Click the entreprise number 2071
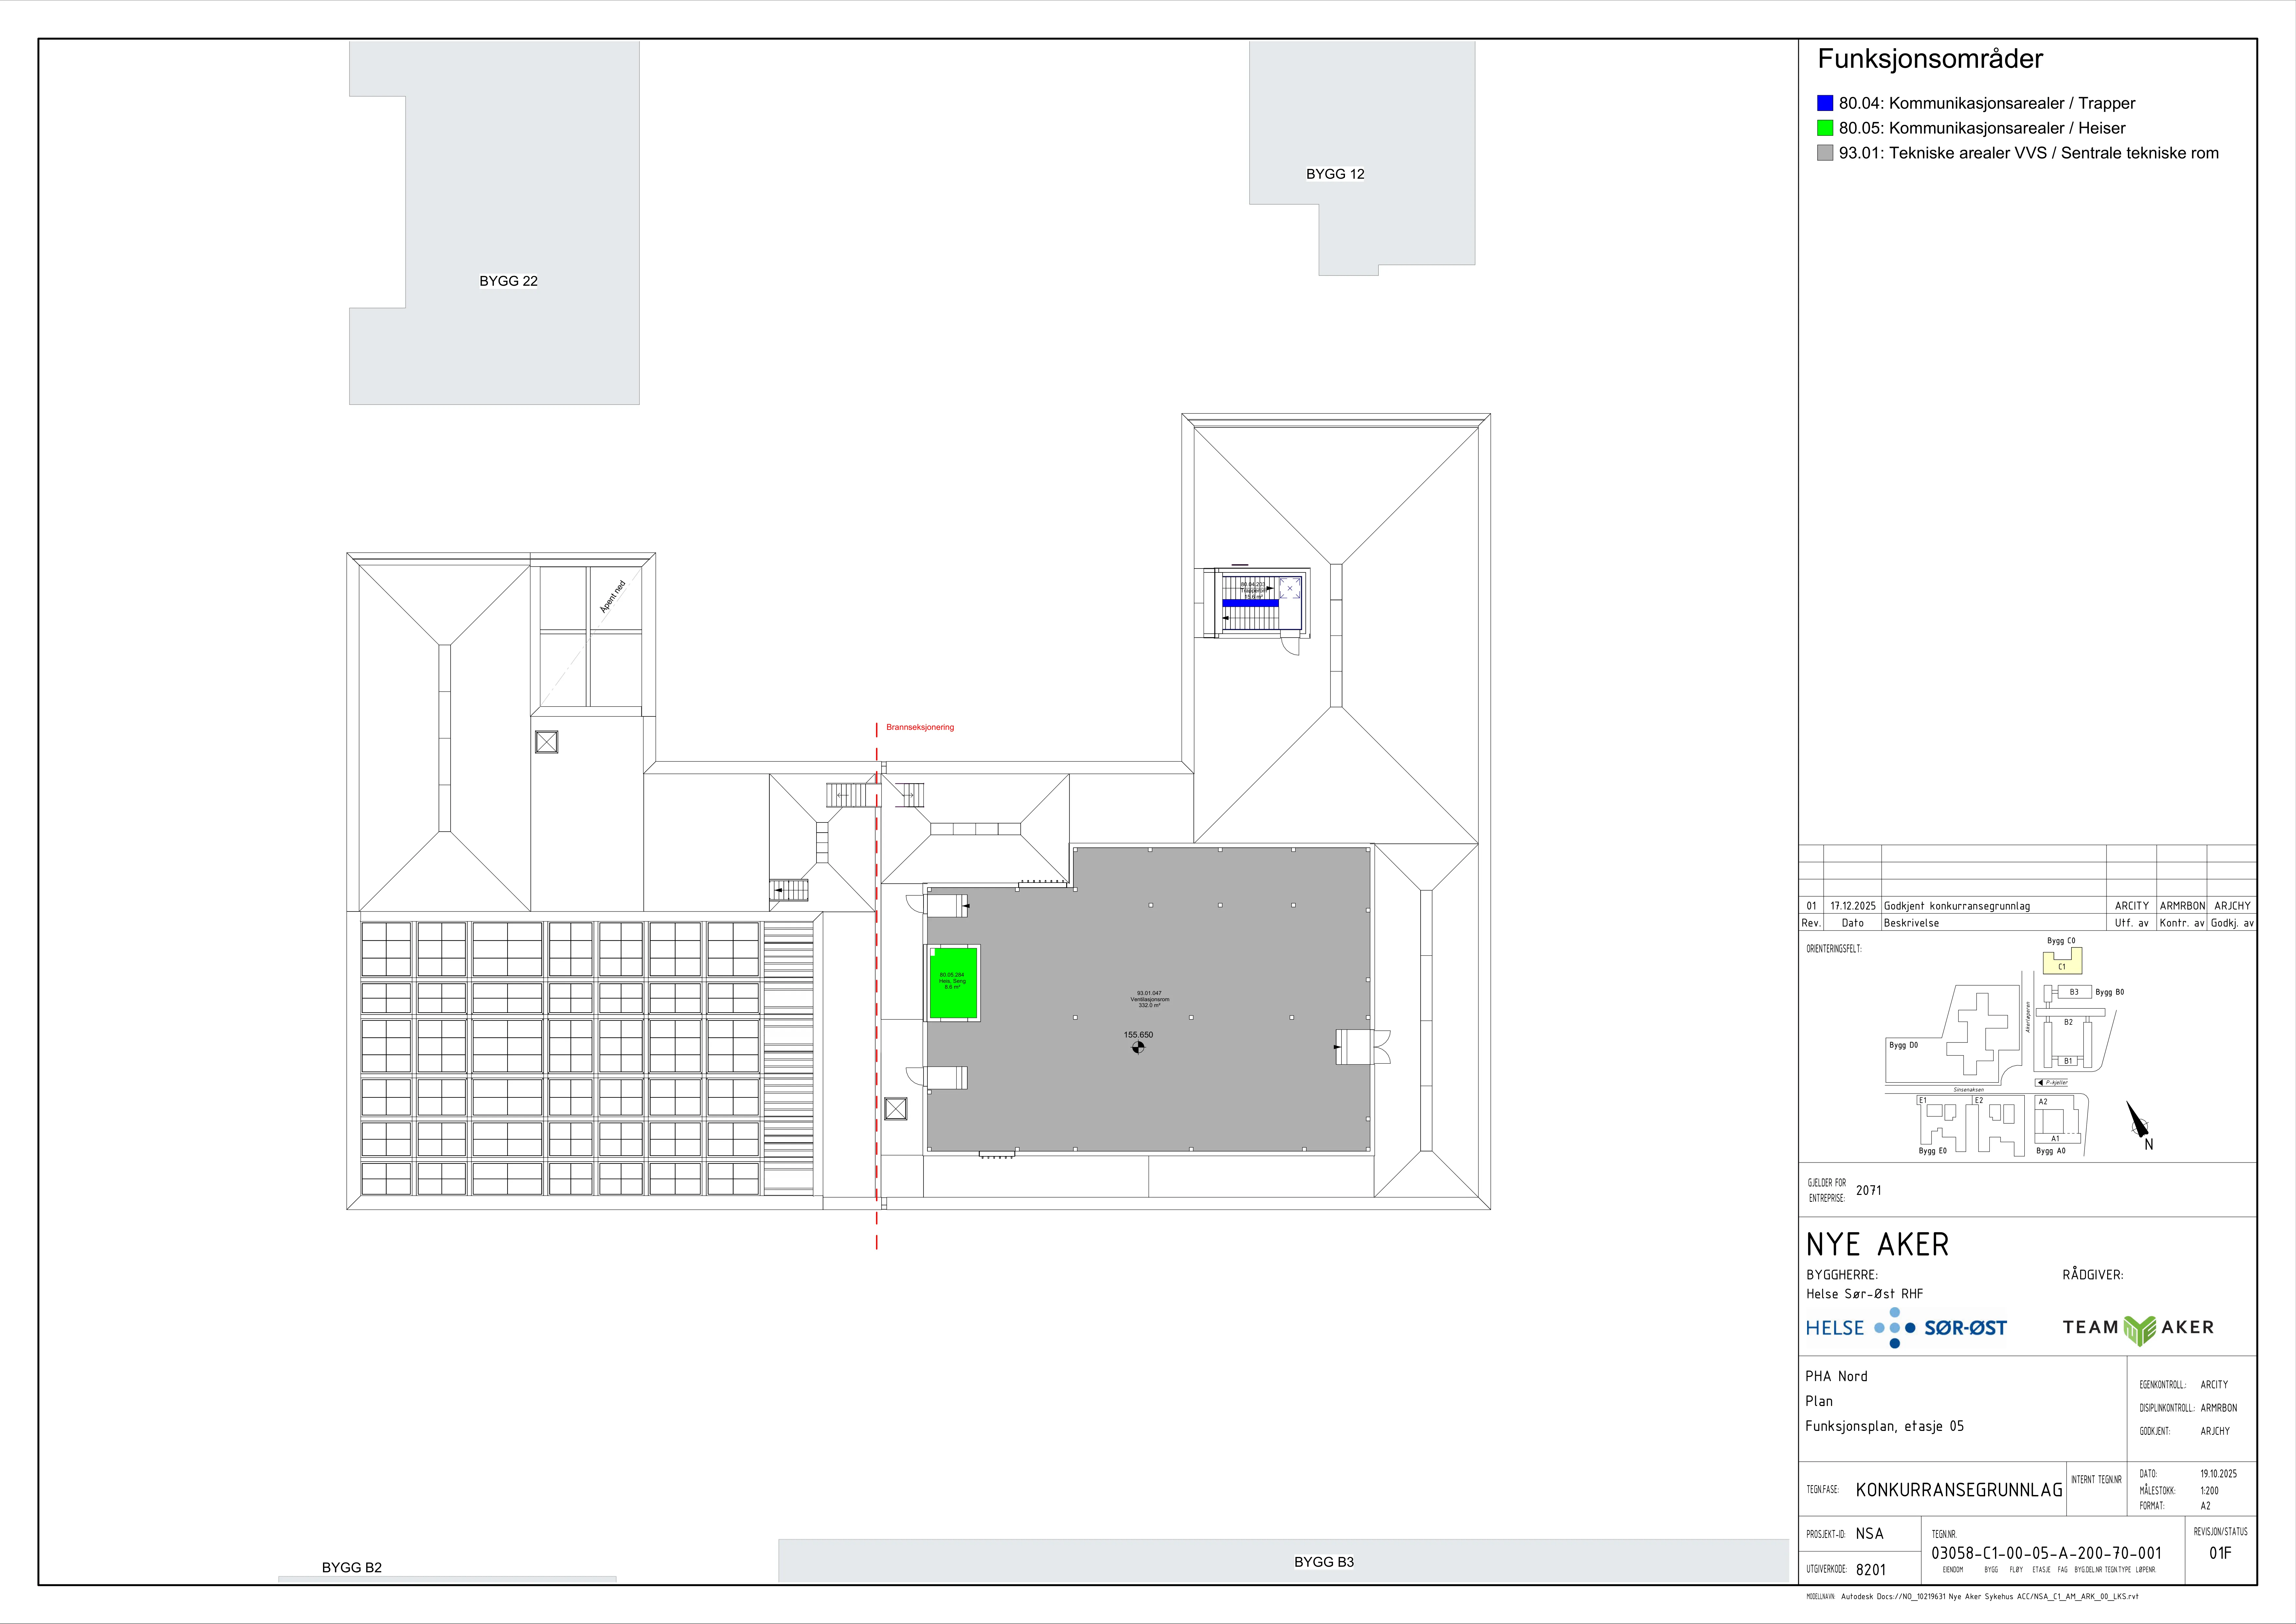Screen dimensions: 2296x1624 click(1869, 1190)
